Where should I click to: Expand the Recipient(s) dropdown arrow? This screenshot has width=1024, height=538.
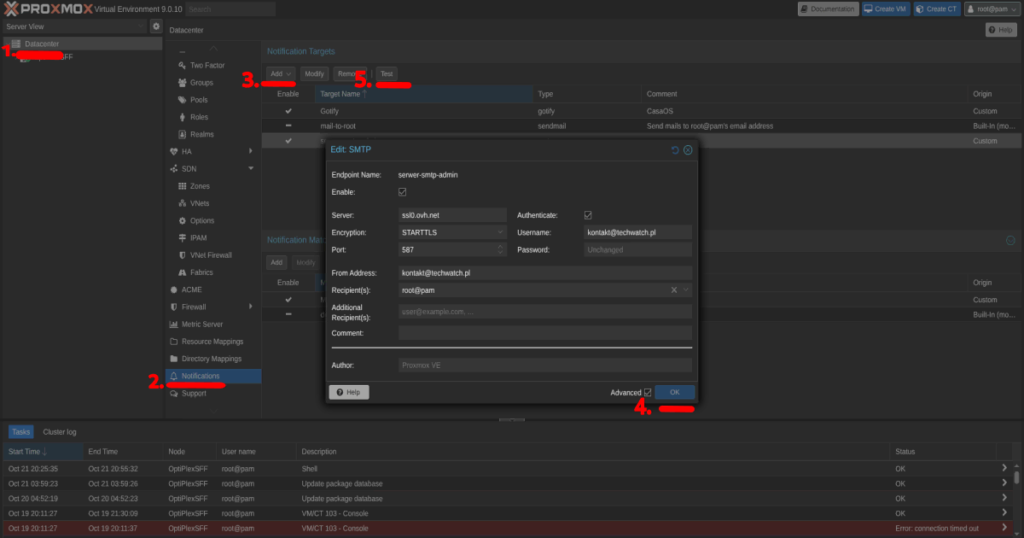click(686, 290)
